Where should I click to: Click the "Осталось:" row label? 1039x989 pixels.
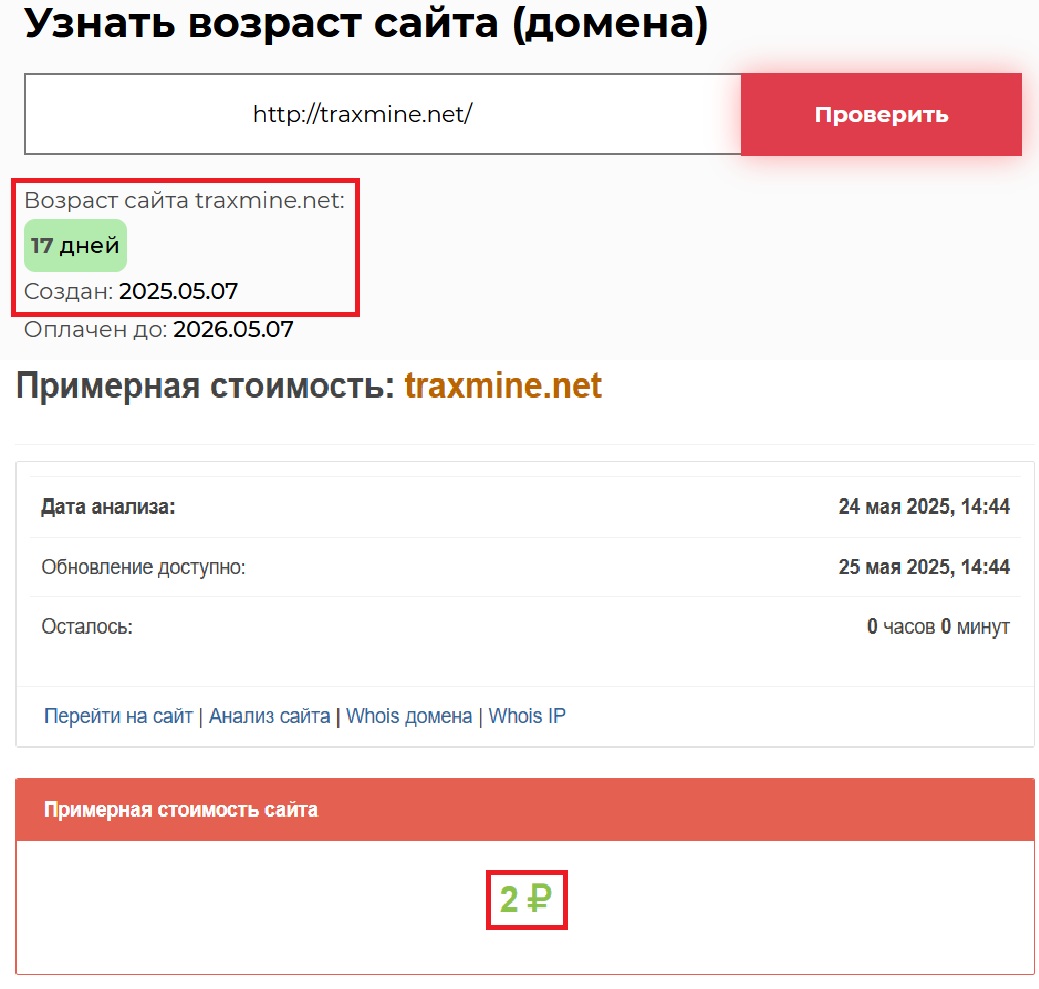click(x=87, y=627)
